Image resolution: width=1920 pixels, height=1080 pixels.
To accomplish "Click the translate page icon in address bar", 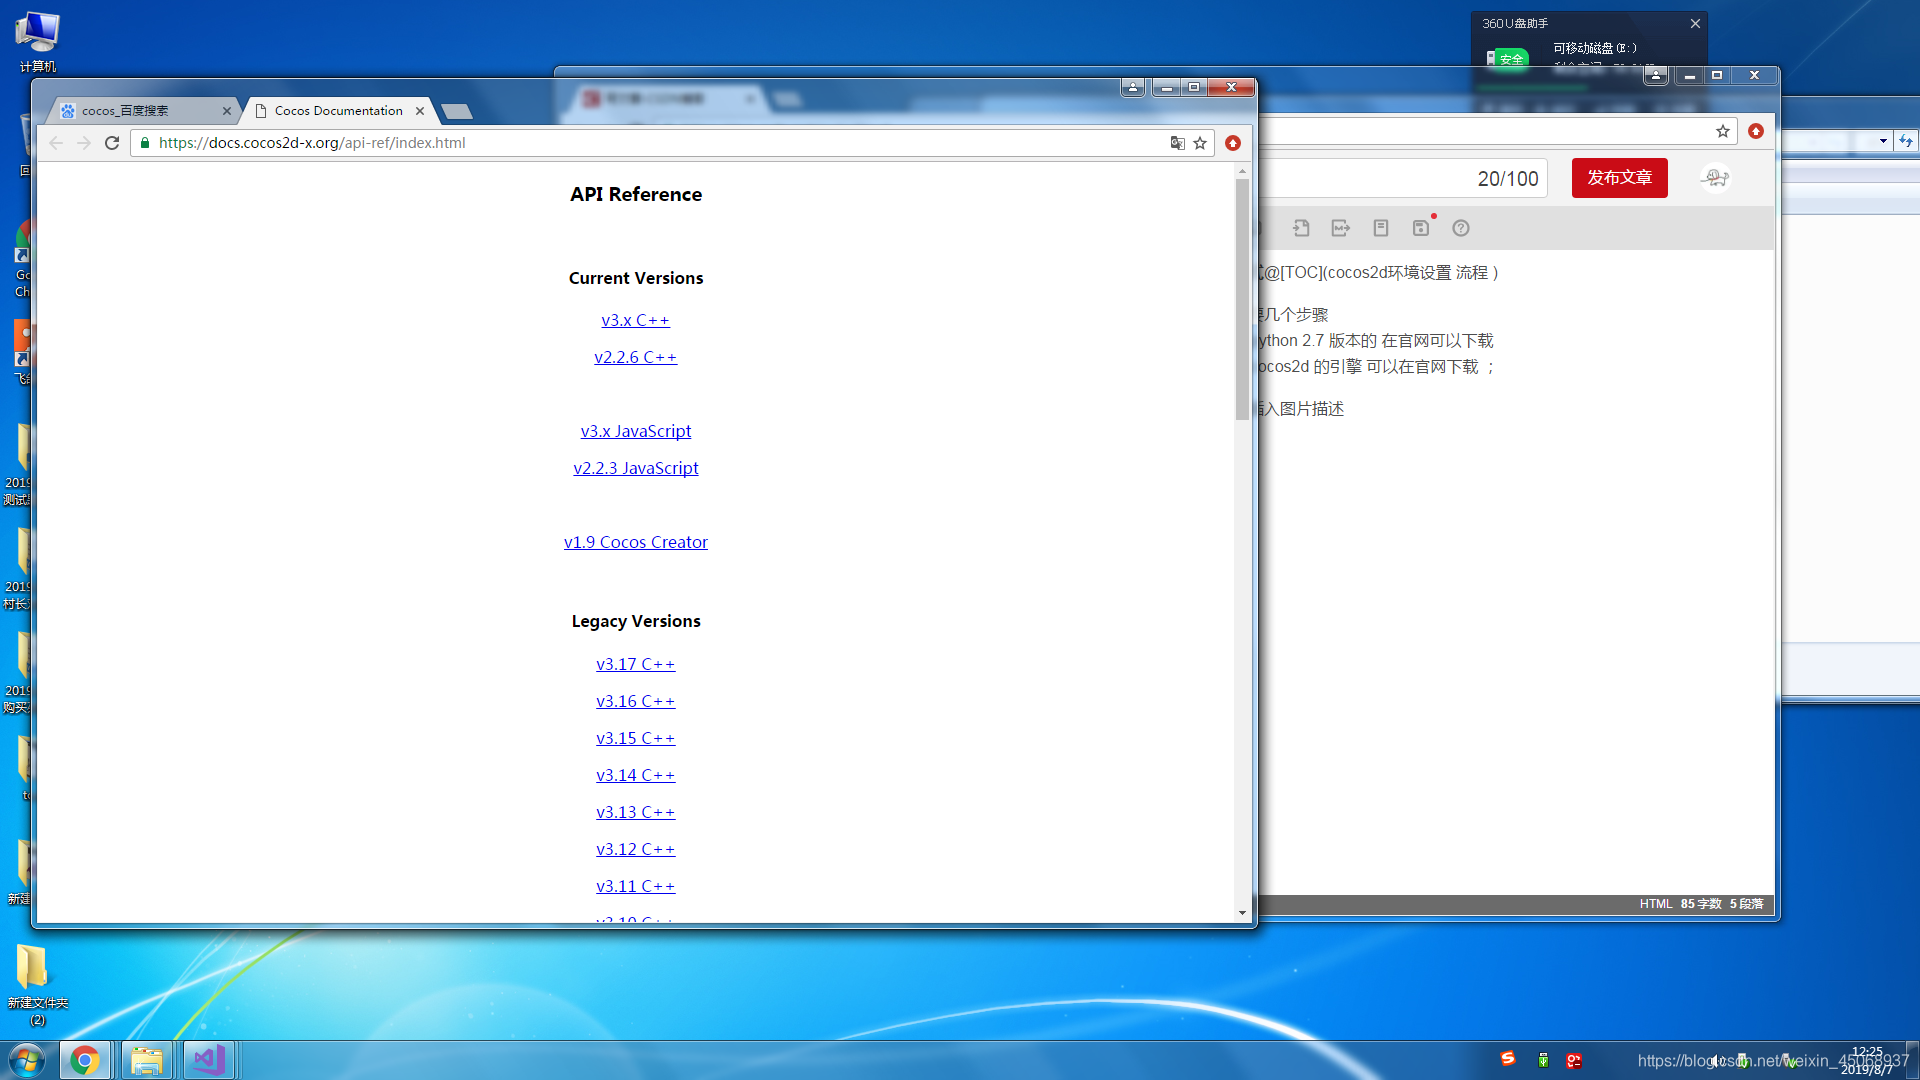I will coord(1177,143).
